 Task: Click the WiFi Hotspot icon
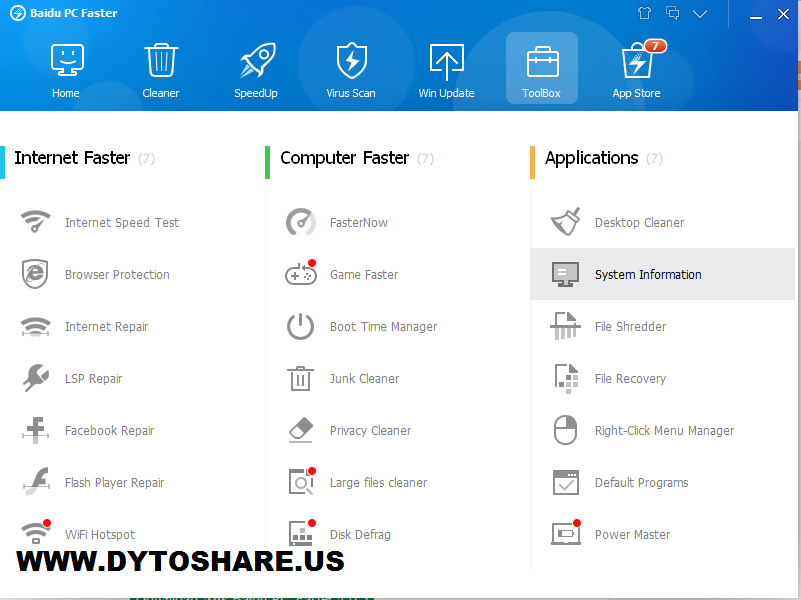point(36,532)
